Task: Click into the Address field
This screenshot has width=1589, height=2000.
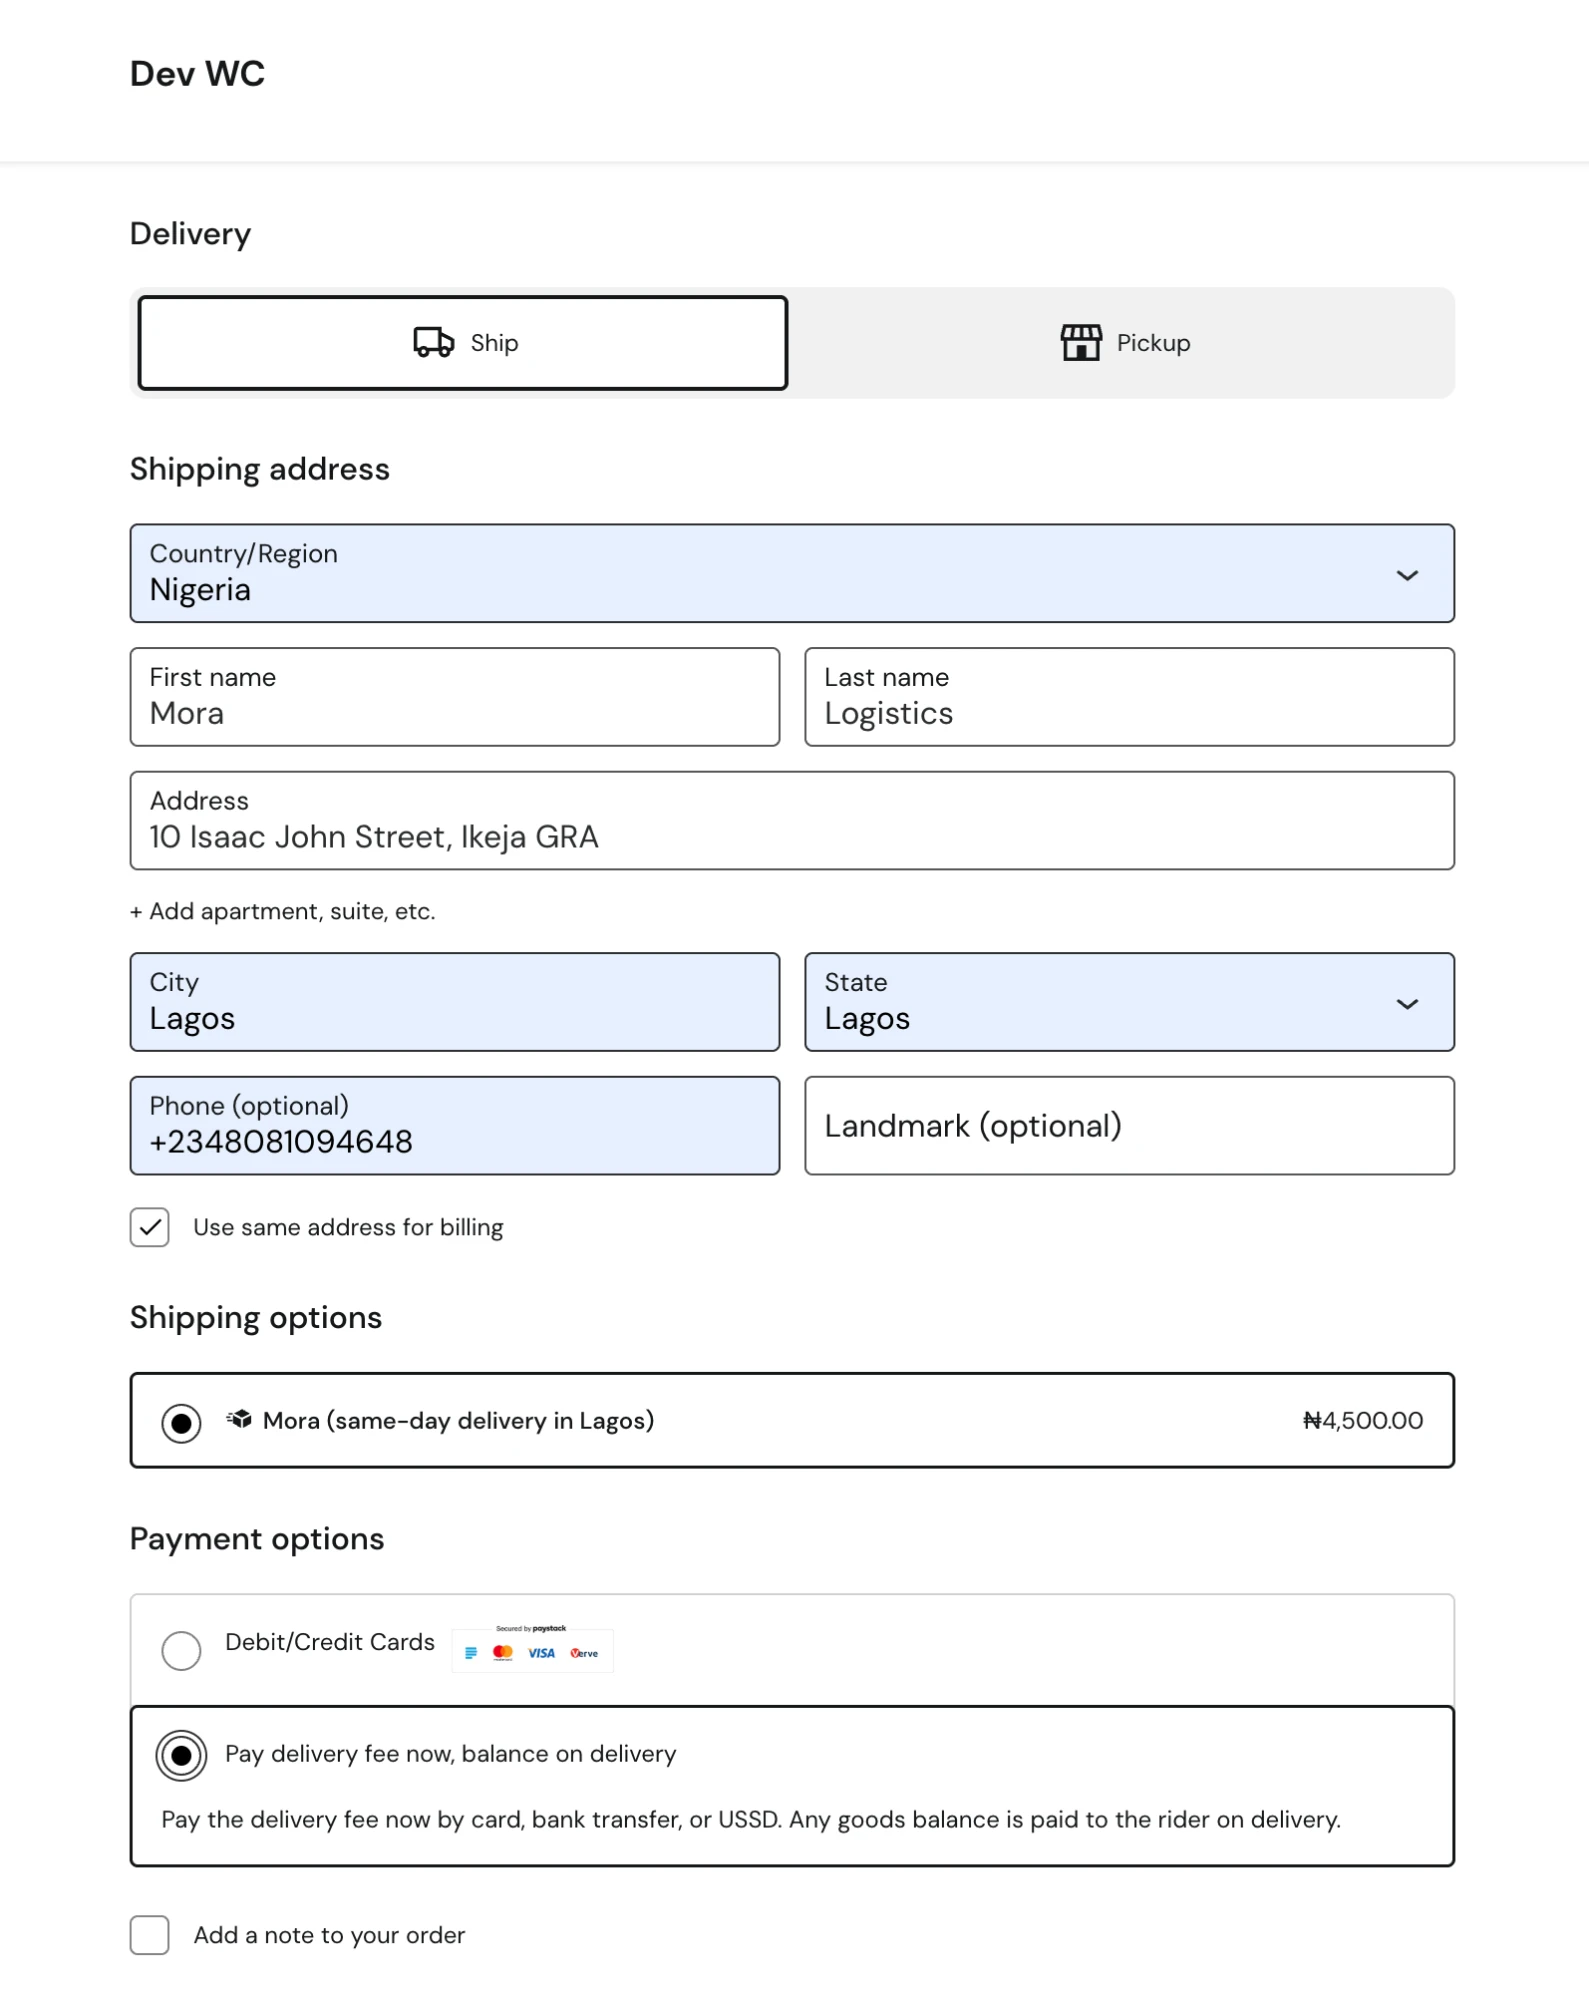Action: [792, 820]
